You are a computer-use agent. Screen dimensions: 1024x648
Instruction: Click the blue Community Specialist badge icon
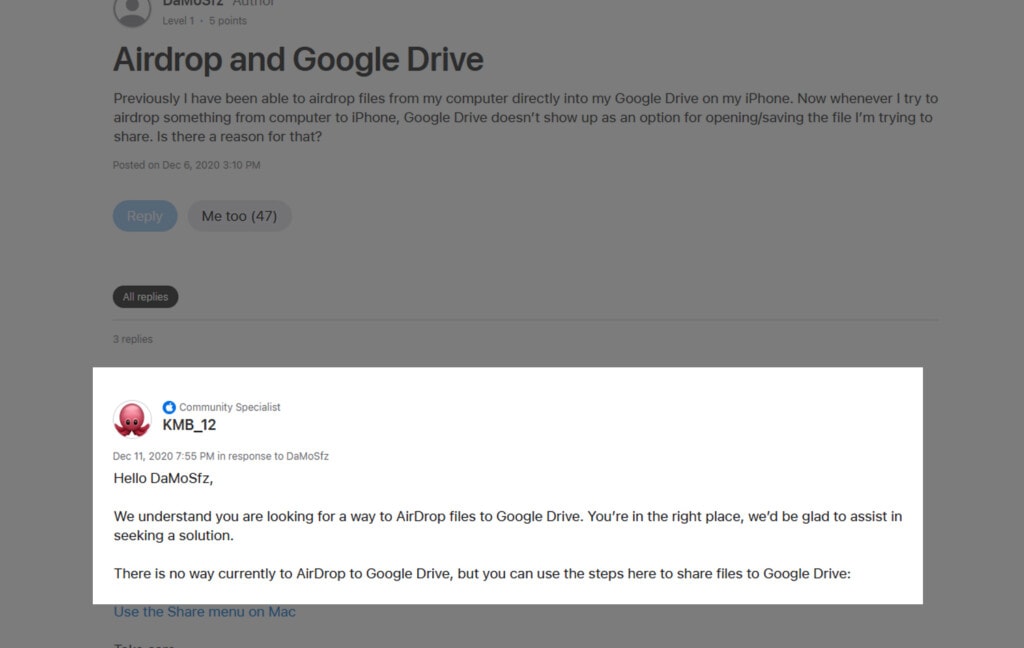point(168,407)
